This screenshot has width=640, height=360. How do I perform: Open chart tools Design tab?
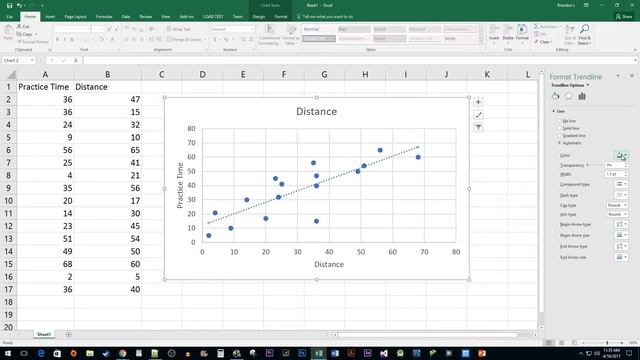pos(259,17)
